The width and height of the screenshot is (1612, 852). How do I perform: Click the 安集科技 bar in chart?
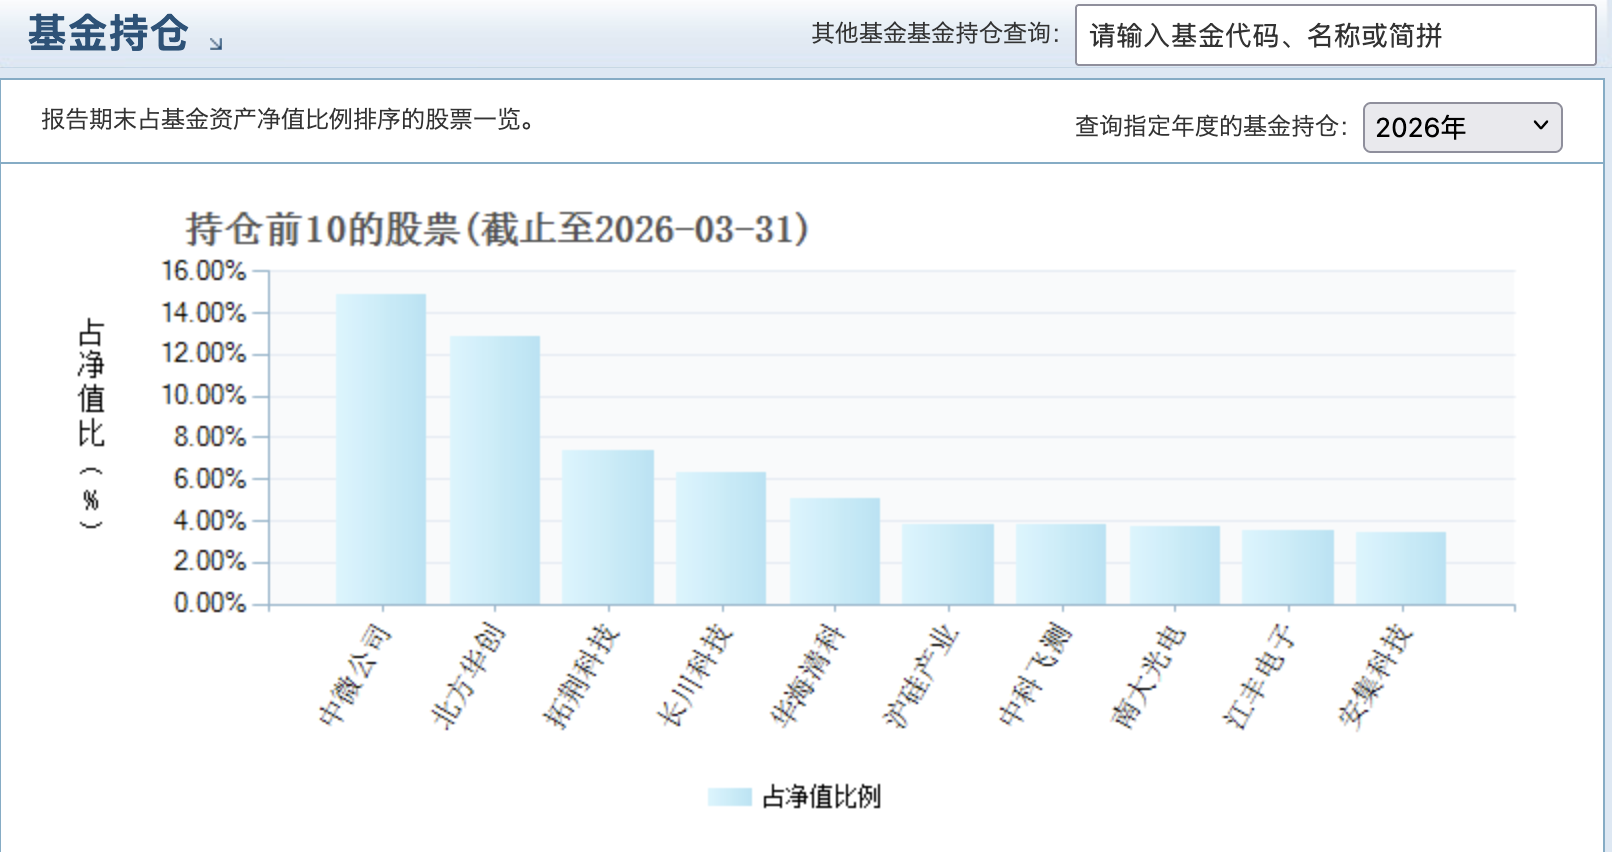(x=1401, y=568)
